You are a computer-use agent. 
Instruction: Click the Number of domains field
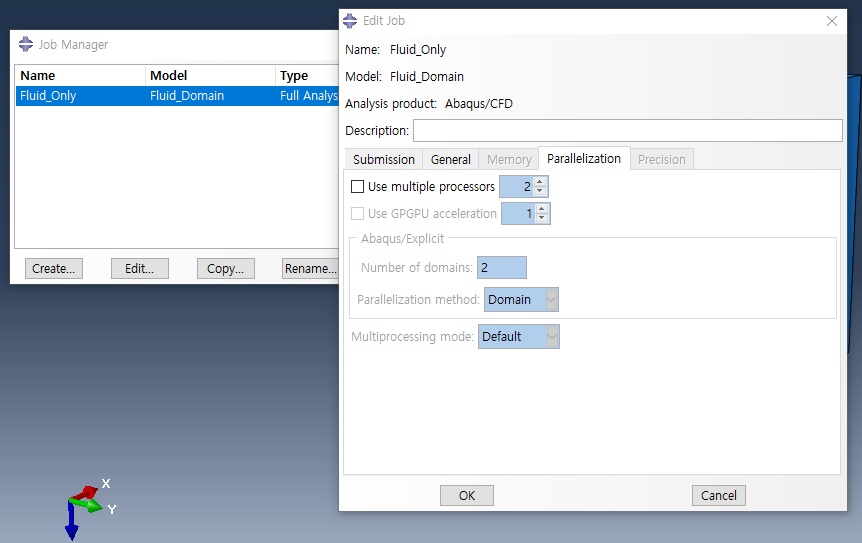[501, 268]
